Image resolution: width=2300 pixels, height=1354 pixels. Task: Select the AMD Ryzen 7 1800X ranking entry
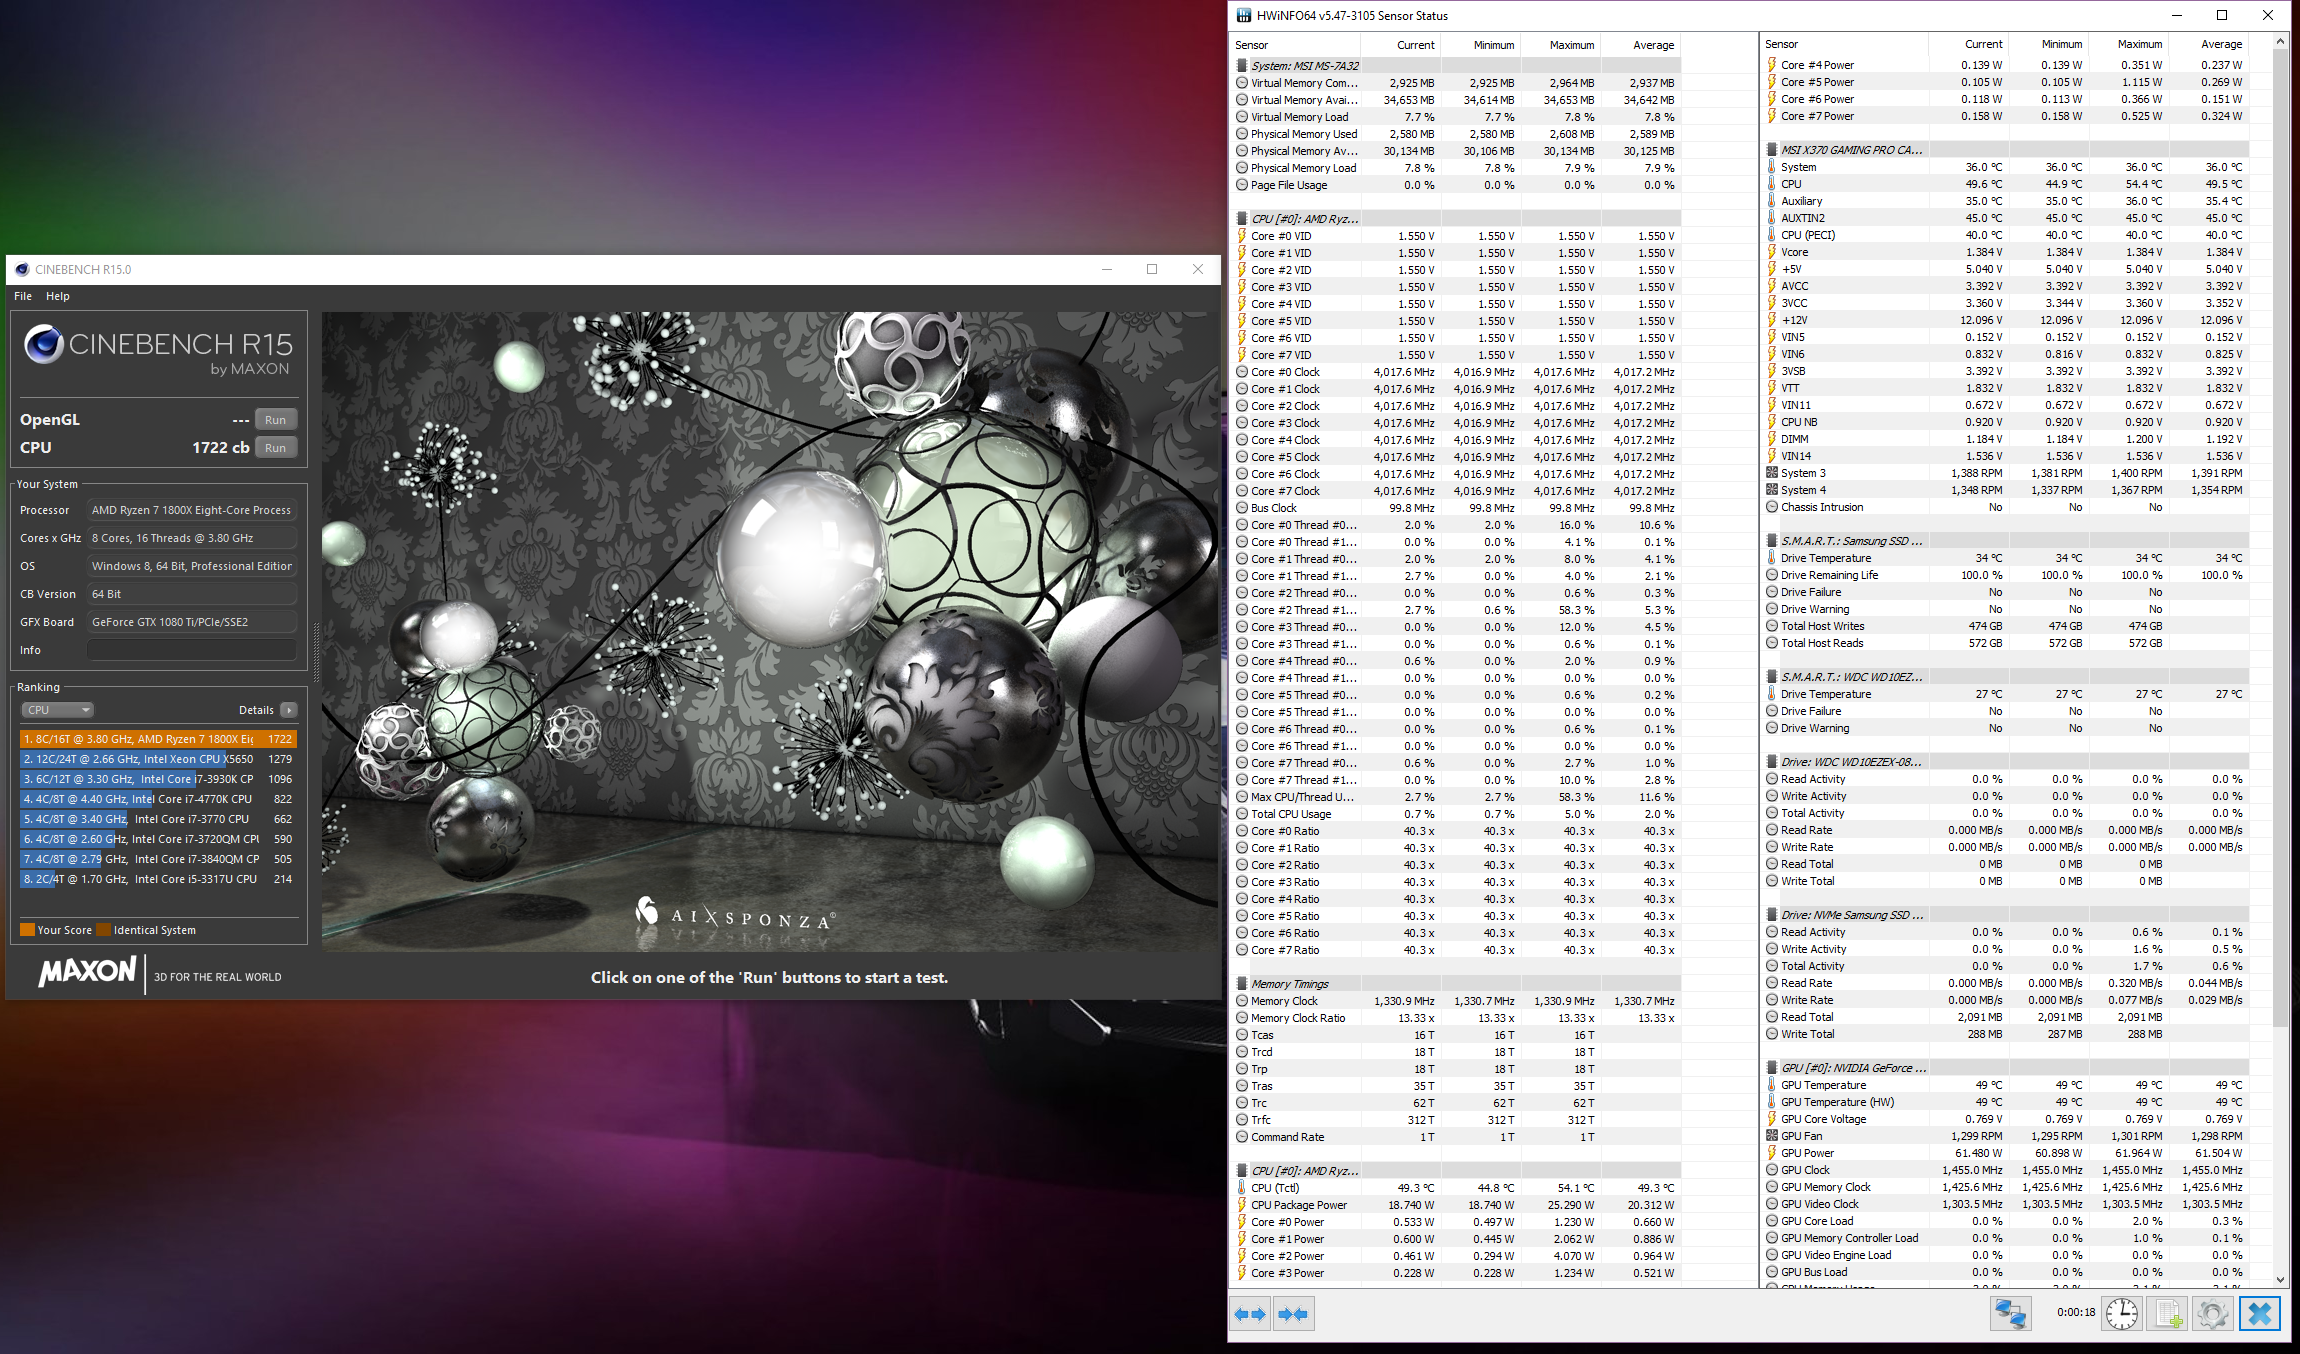pos(158,739)
